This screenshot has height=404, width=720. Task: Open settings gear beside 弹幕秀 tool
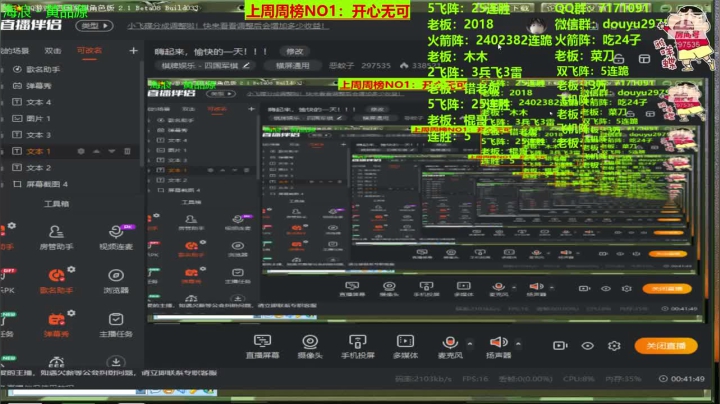(x=71, y=313)
